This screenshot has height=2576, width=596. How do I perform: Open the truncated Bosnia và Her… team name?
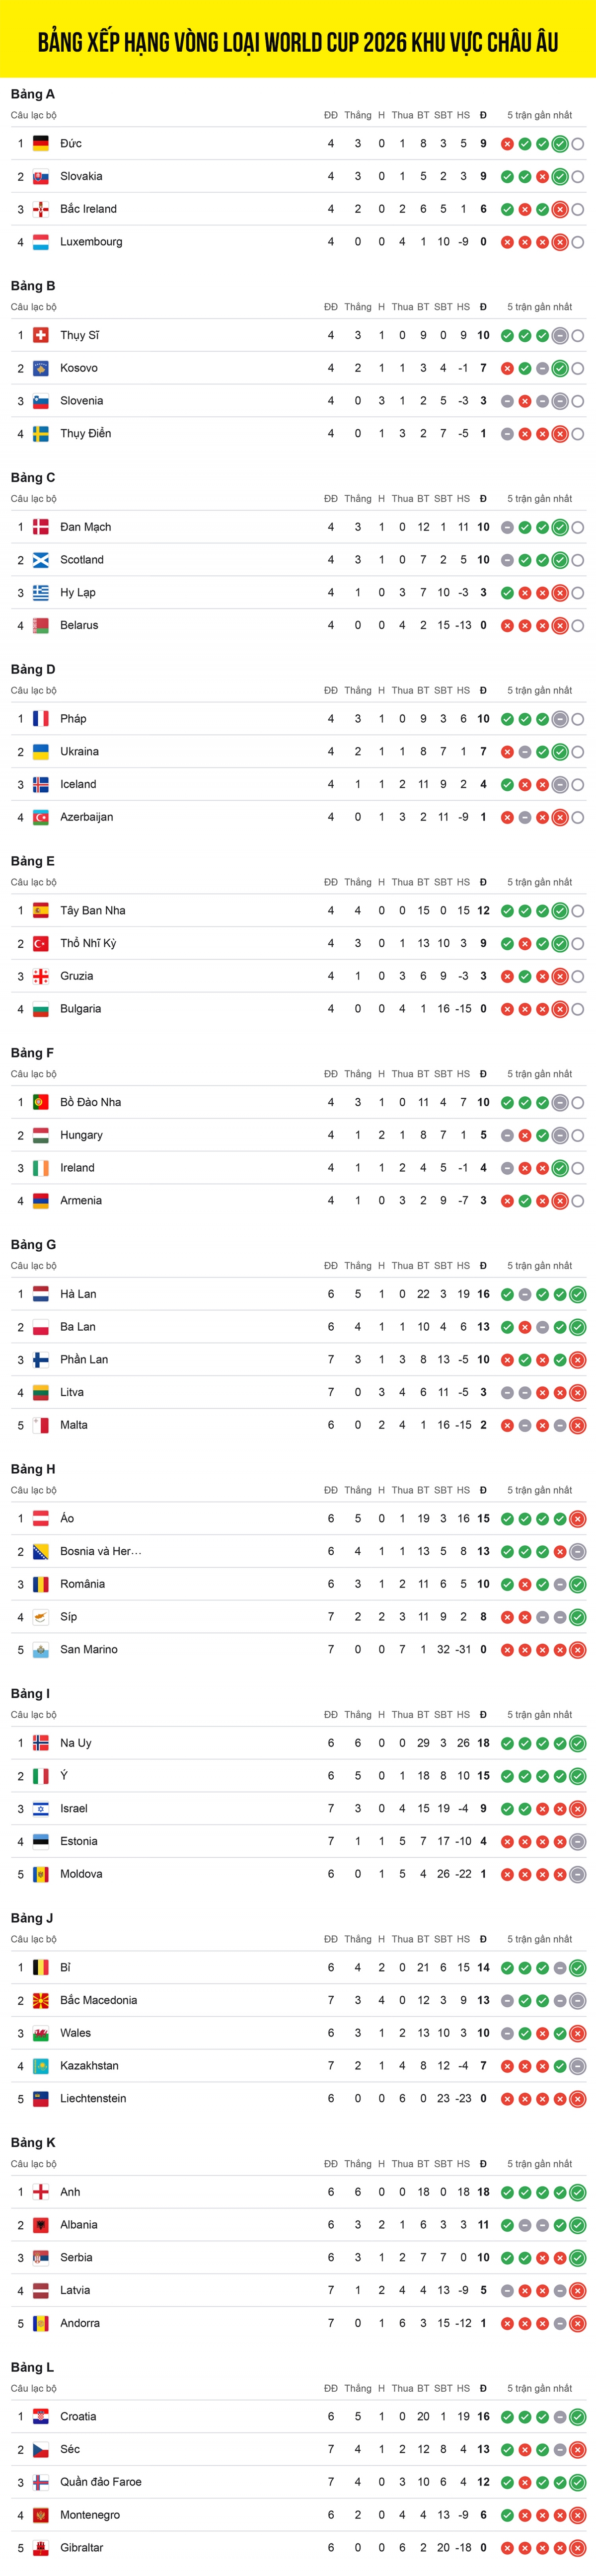[100, 1551]
